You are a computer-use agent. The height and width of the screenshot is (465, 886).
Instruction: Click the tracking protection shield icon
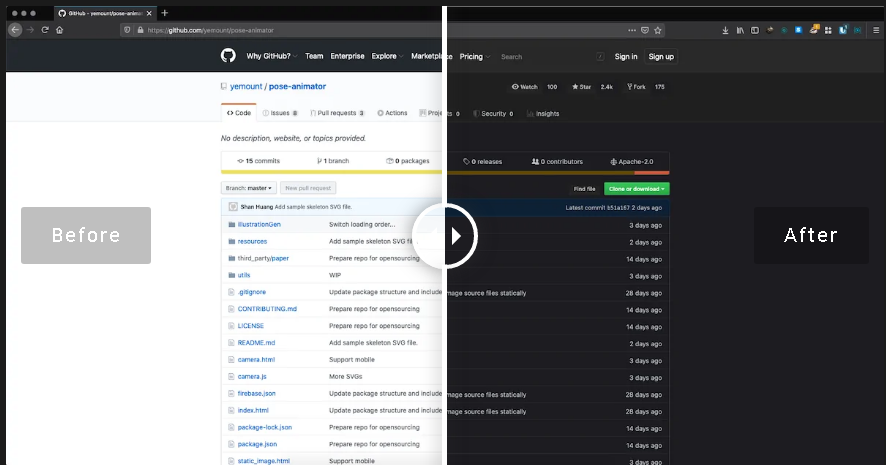(x=127, y=30)
